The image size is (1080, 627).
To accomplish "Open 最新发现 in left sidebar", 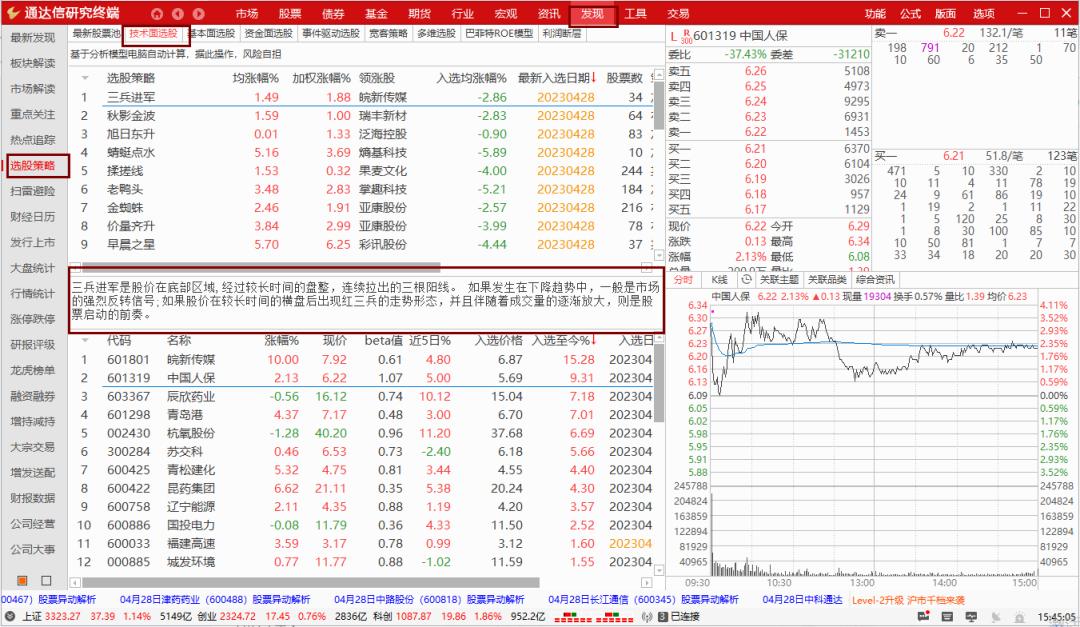I will [x=32, y=37].
